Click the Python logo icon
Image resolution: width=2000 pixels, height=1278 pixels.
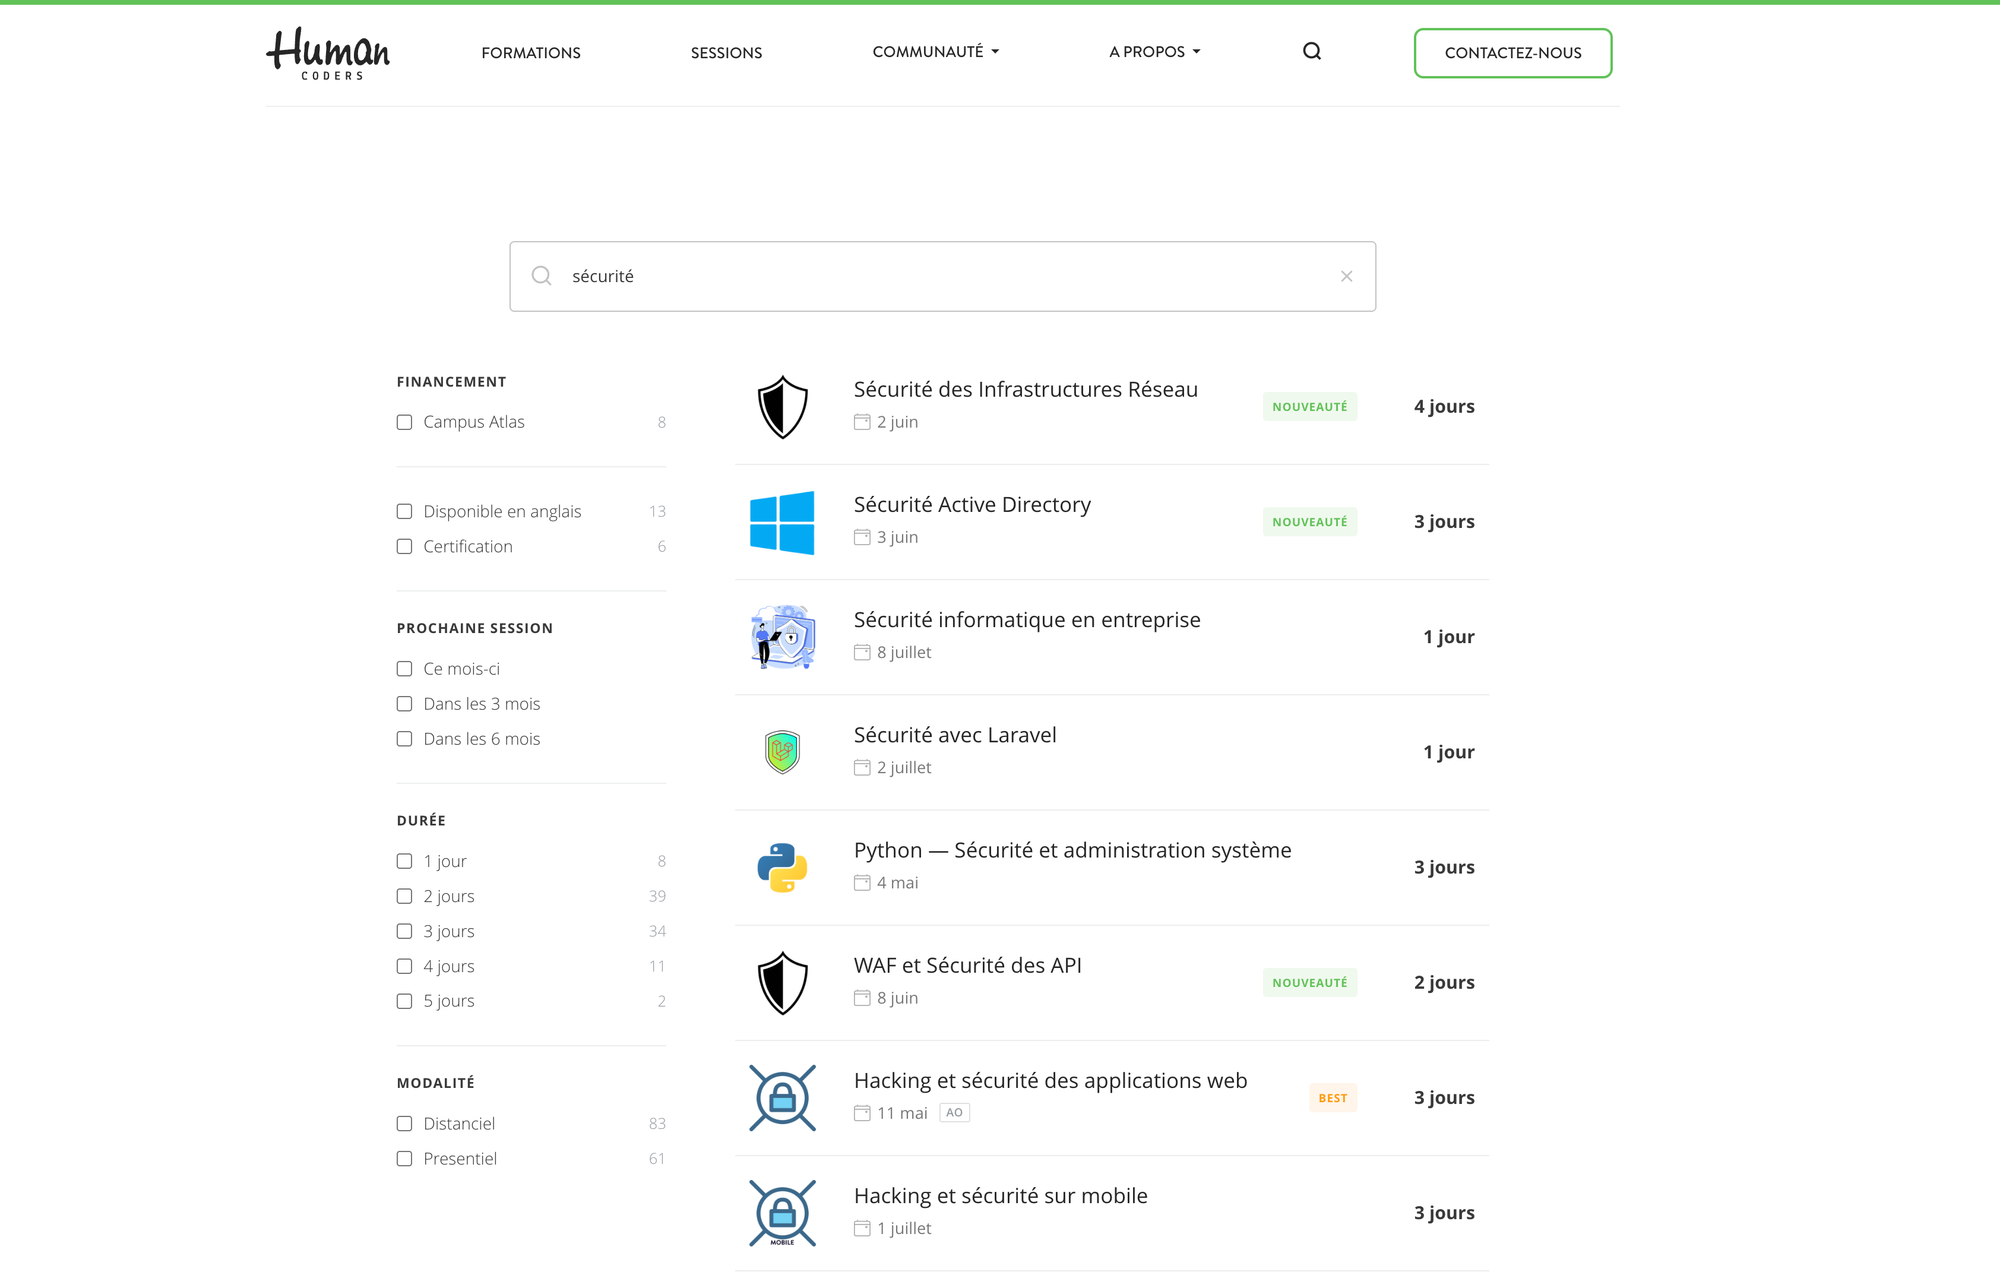click(x=782, y=867)
